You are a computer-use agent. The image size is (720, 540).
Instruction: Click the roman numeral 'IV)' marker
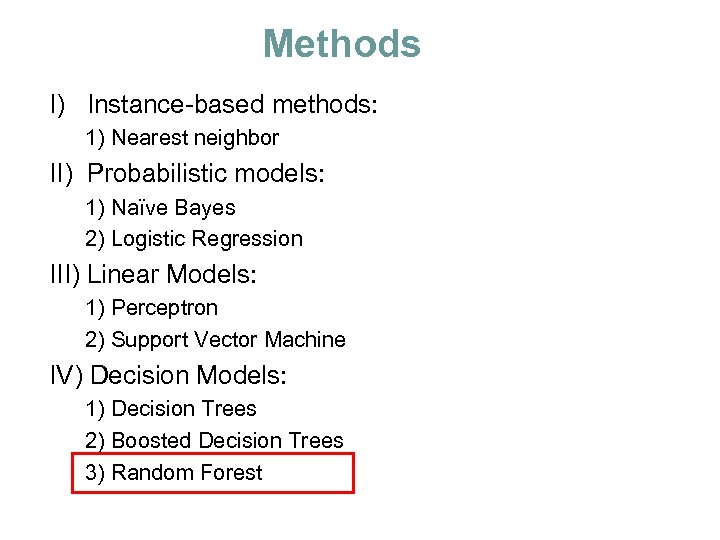click(x=67, y=376)
